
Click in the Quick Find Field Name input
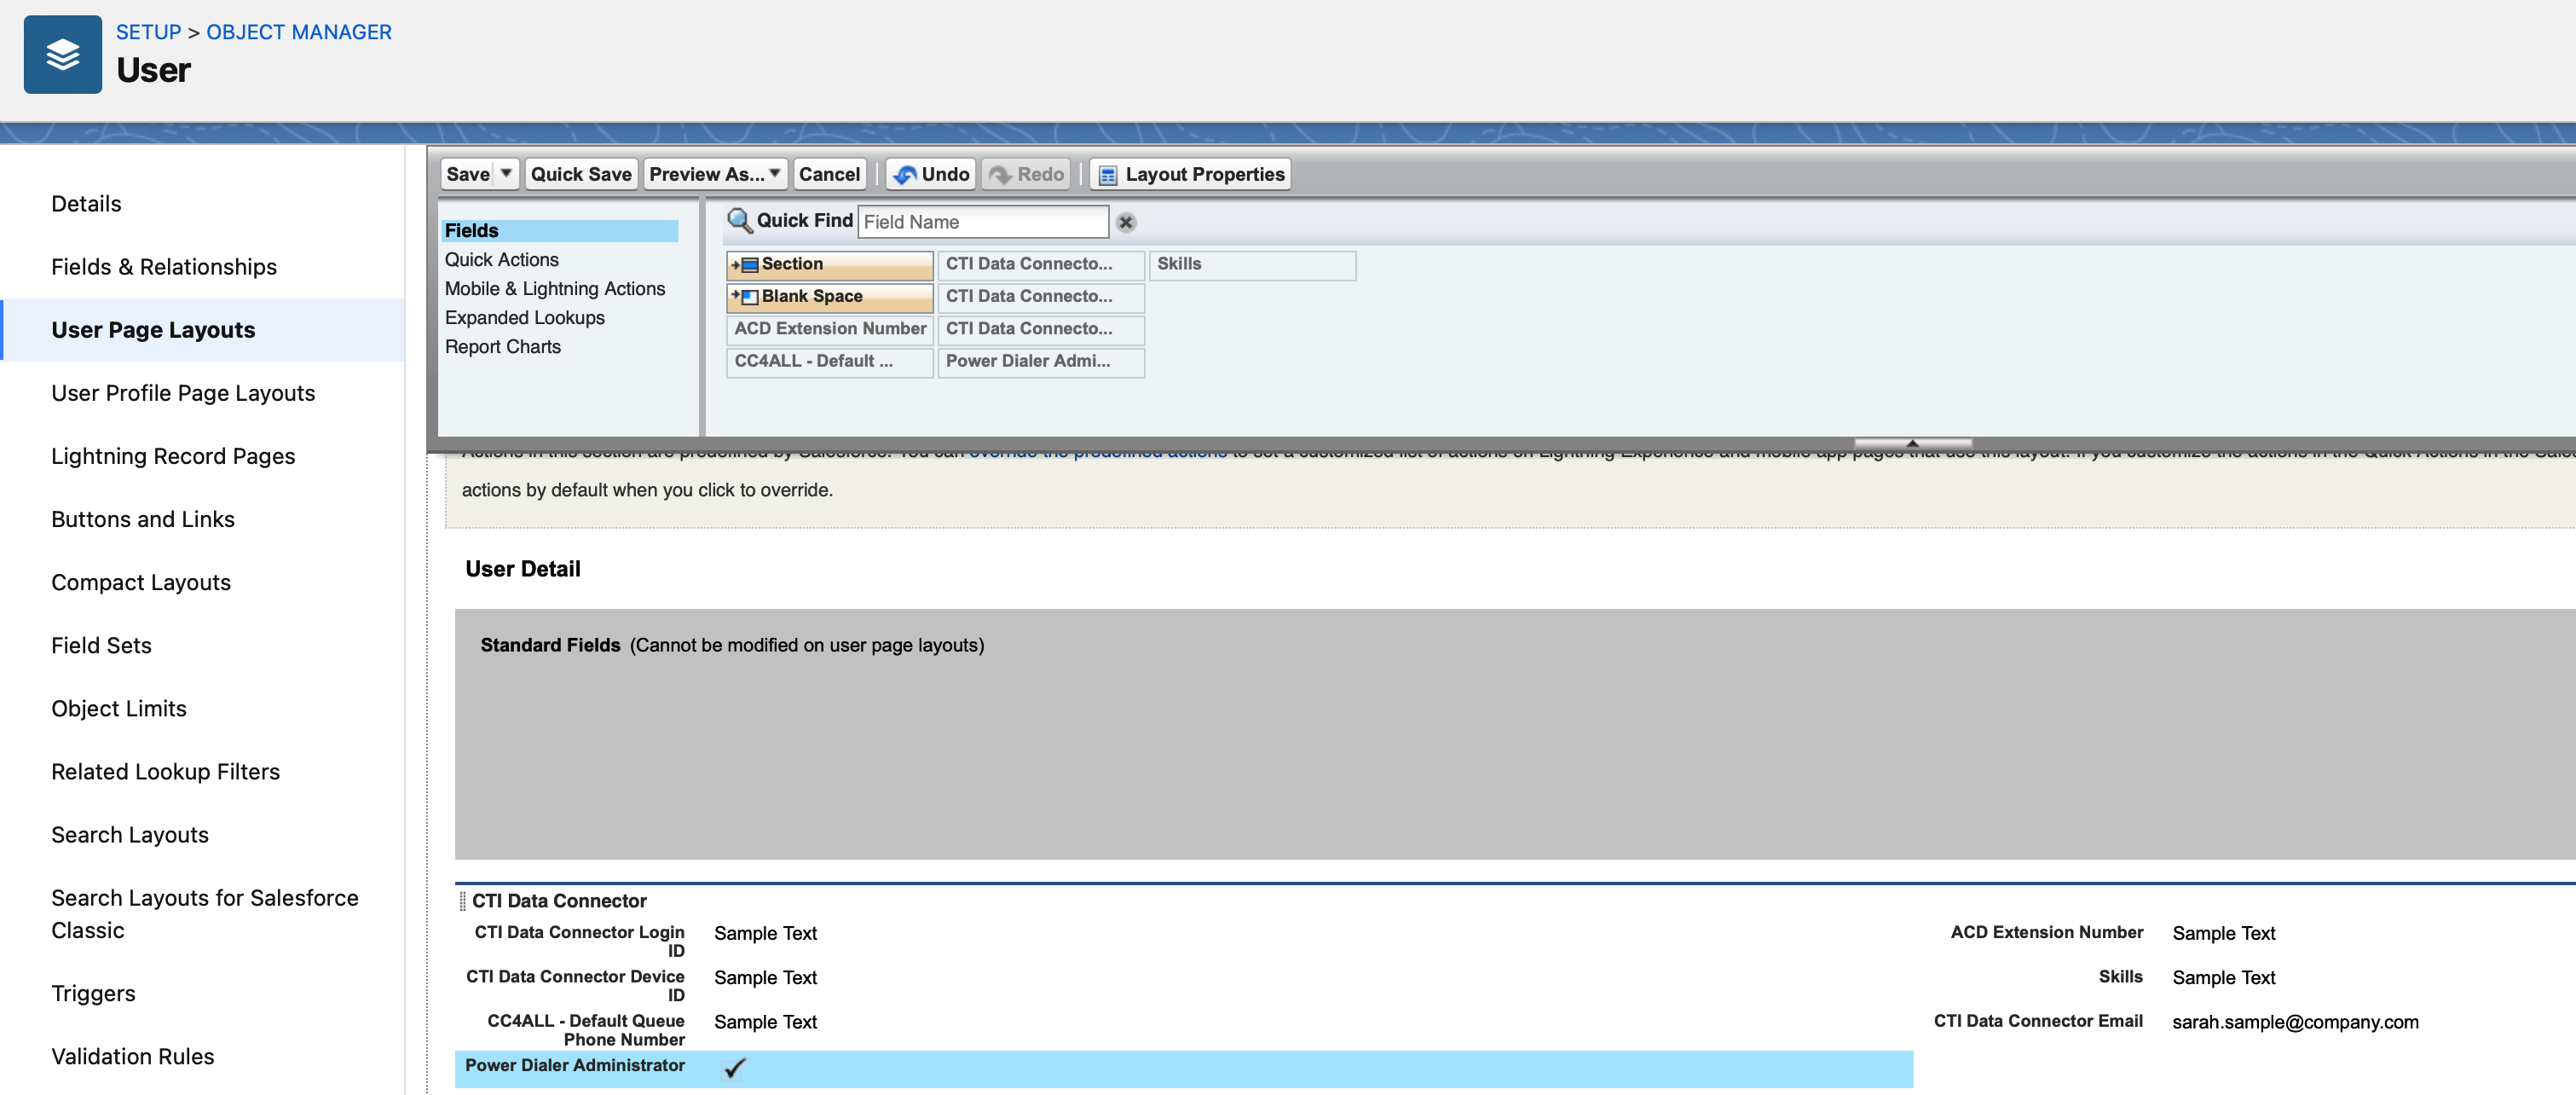click(983, 222)
